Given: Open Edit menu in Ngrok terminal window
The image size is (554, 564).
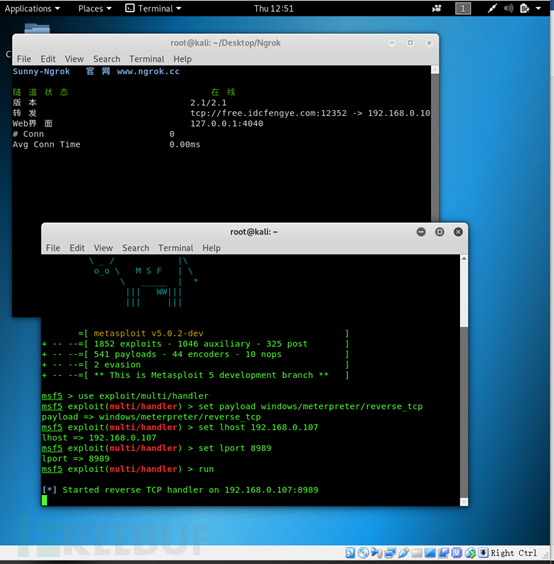Looking at the screenshot, I should pos(48,59).
